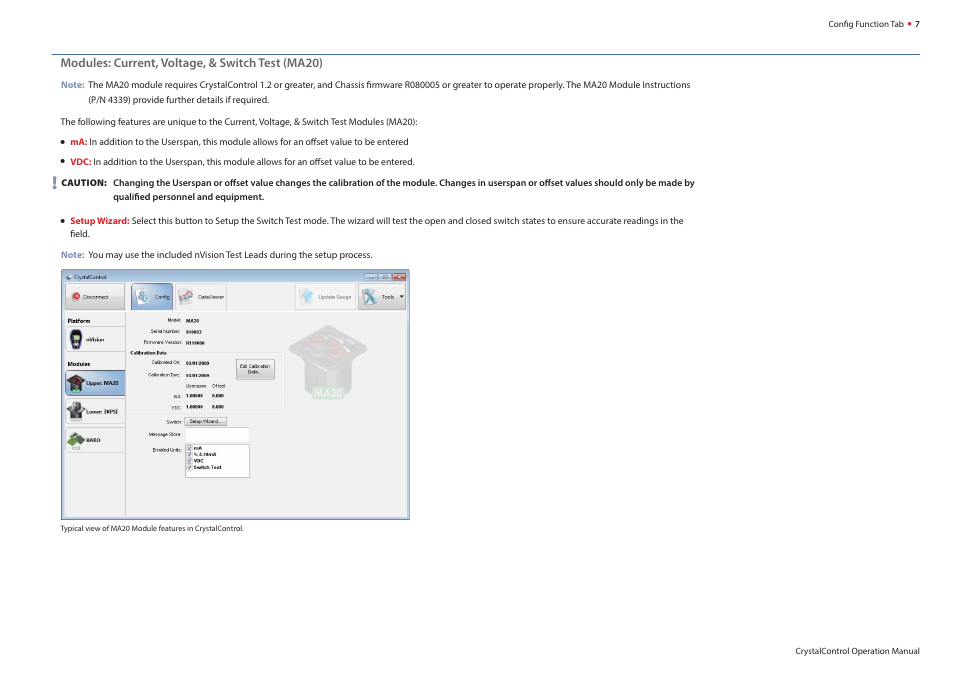This screenshot has width=954, height=675.
Task: Click the Config gears icon
Action: (143, 296)
